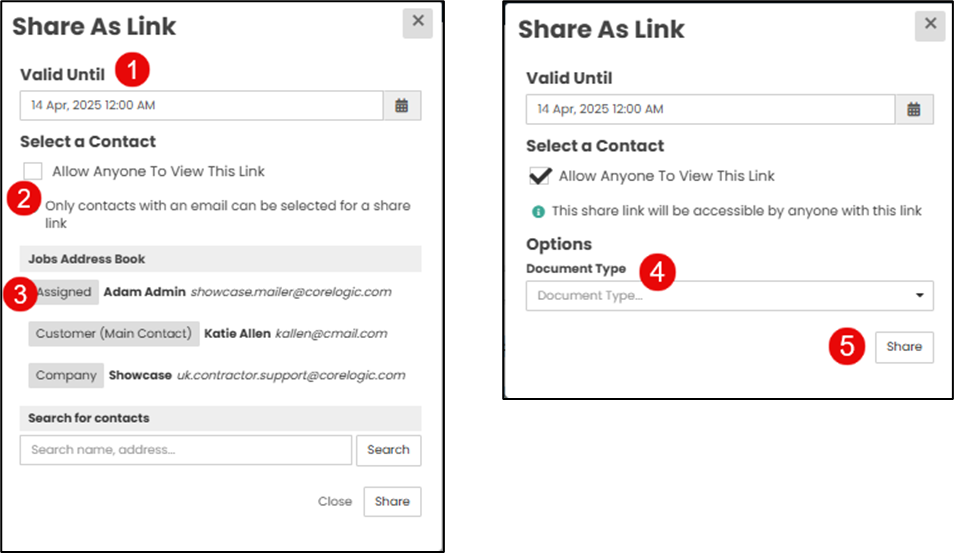954x553 pixels.
Task: Click the Search button
Action: coord(389,450)
